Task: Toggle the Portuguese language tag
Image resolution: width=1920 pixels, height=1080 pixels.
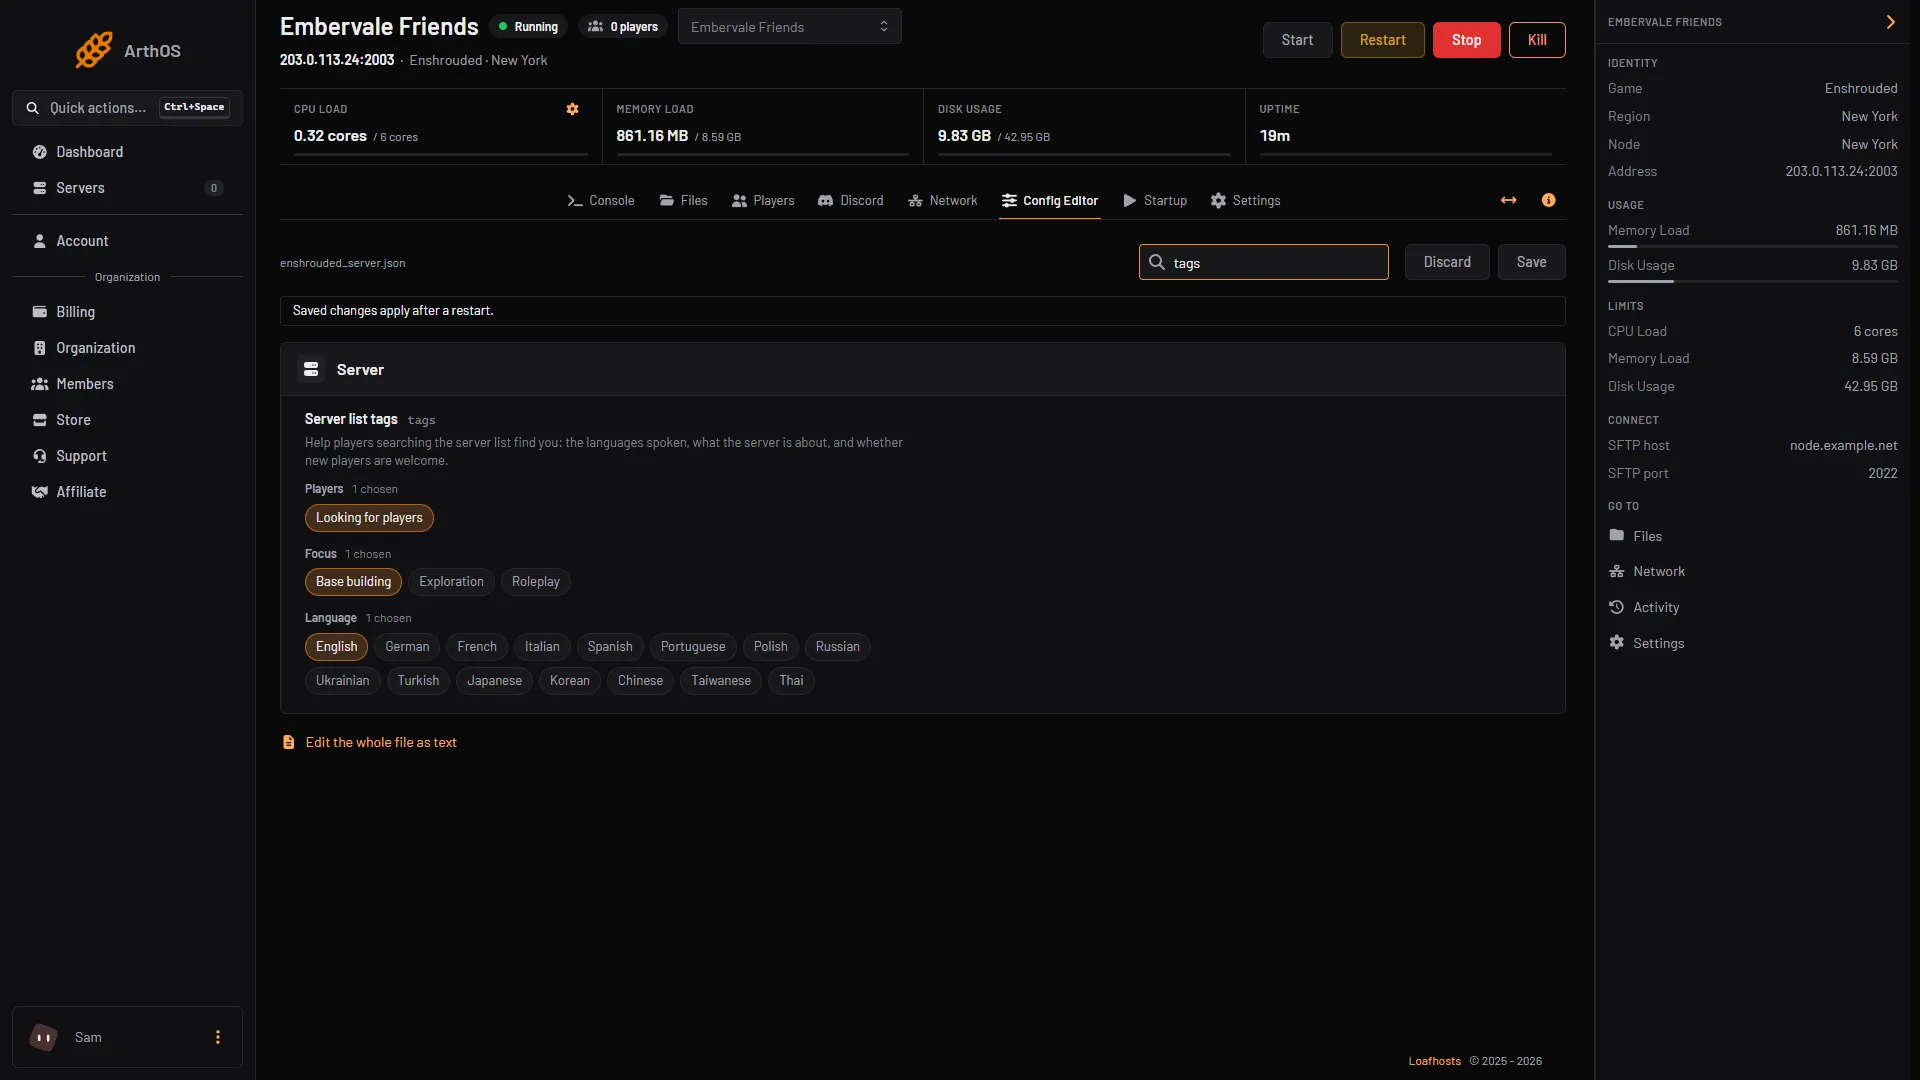Action: coord(693,647)
